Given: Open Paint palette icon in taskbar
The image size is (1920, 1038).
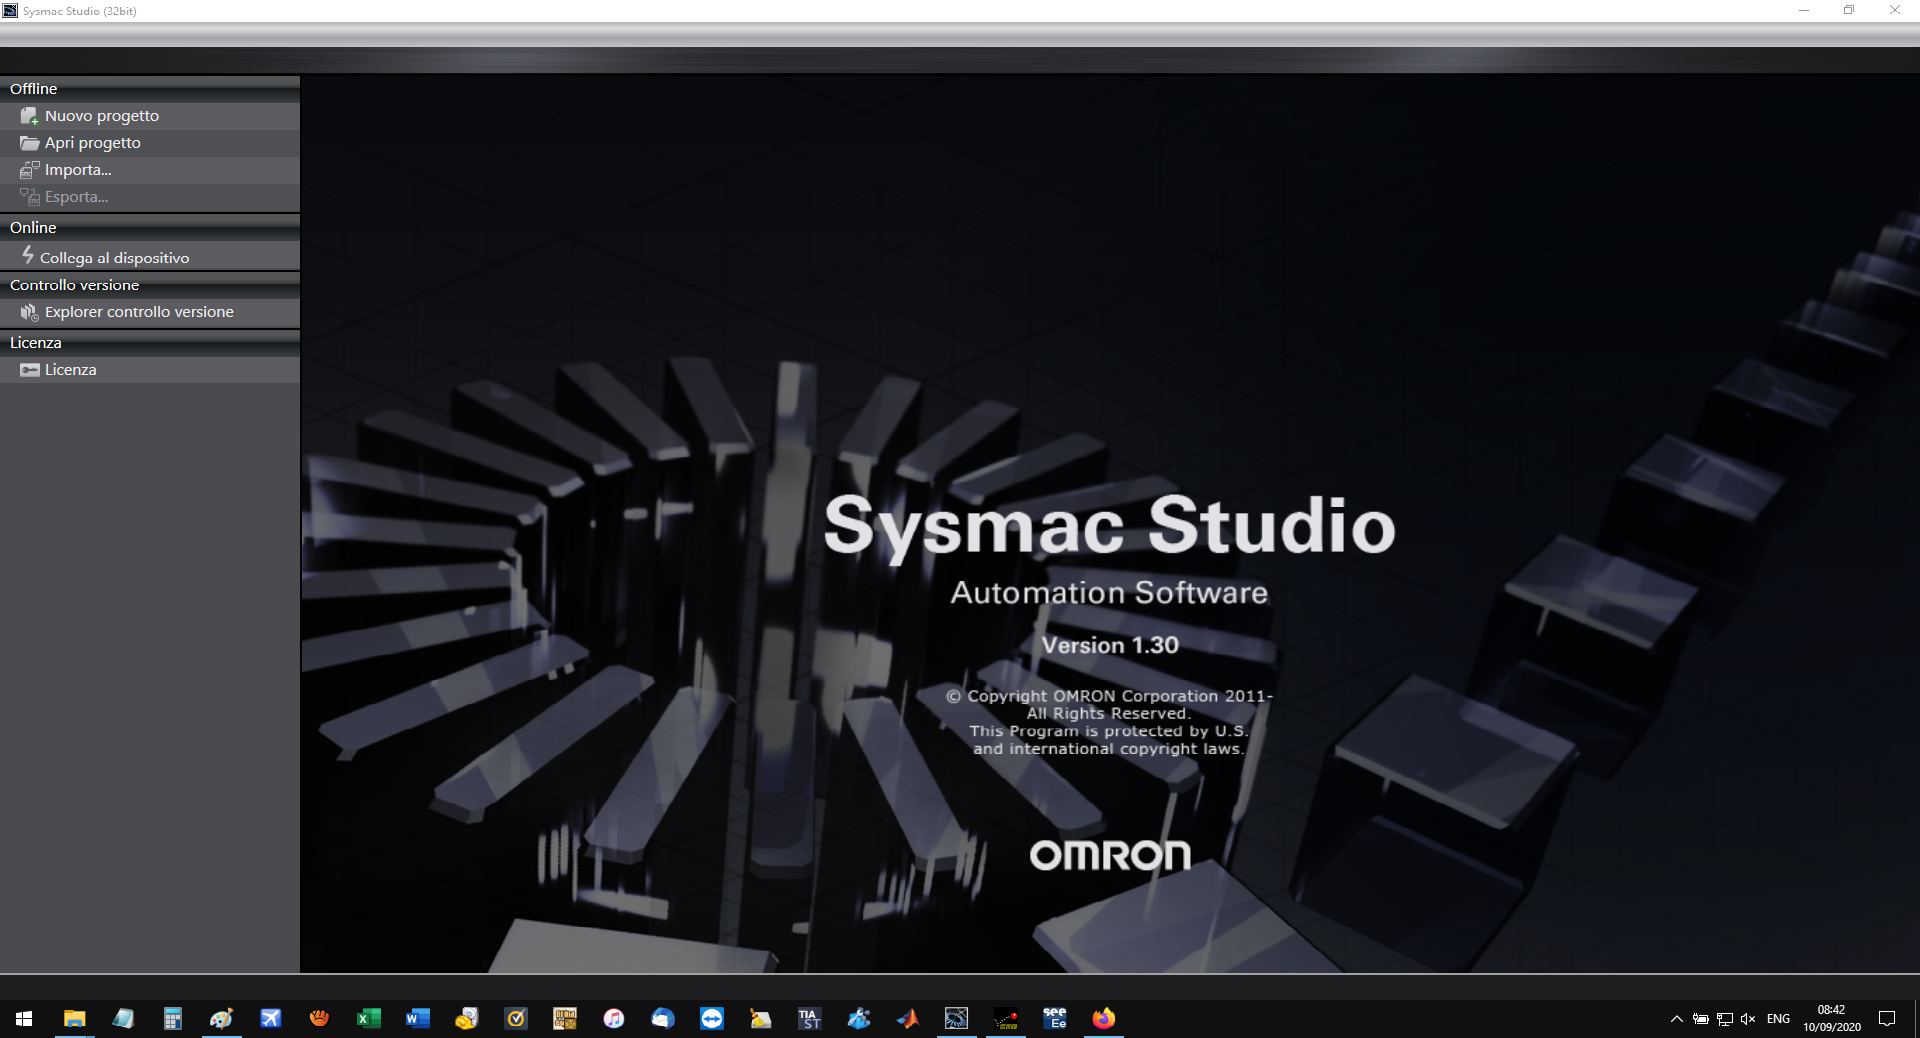Looking at the screenshot, I should click(x=221, y=1018).
